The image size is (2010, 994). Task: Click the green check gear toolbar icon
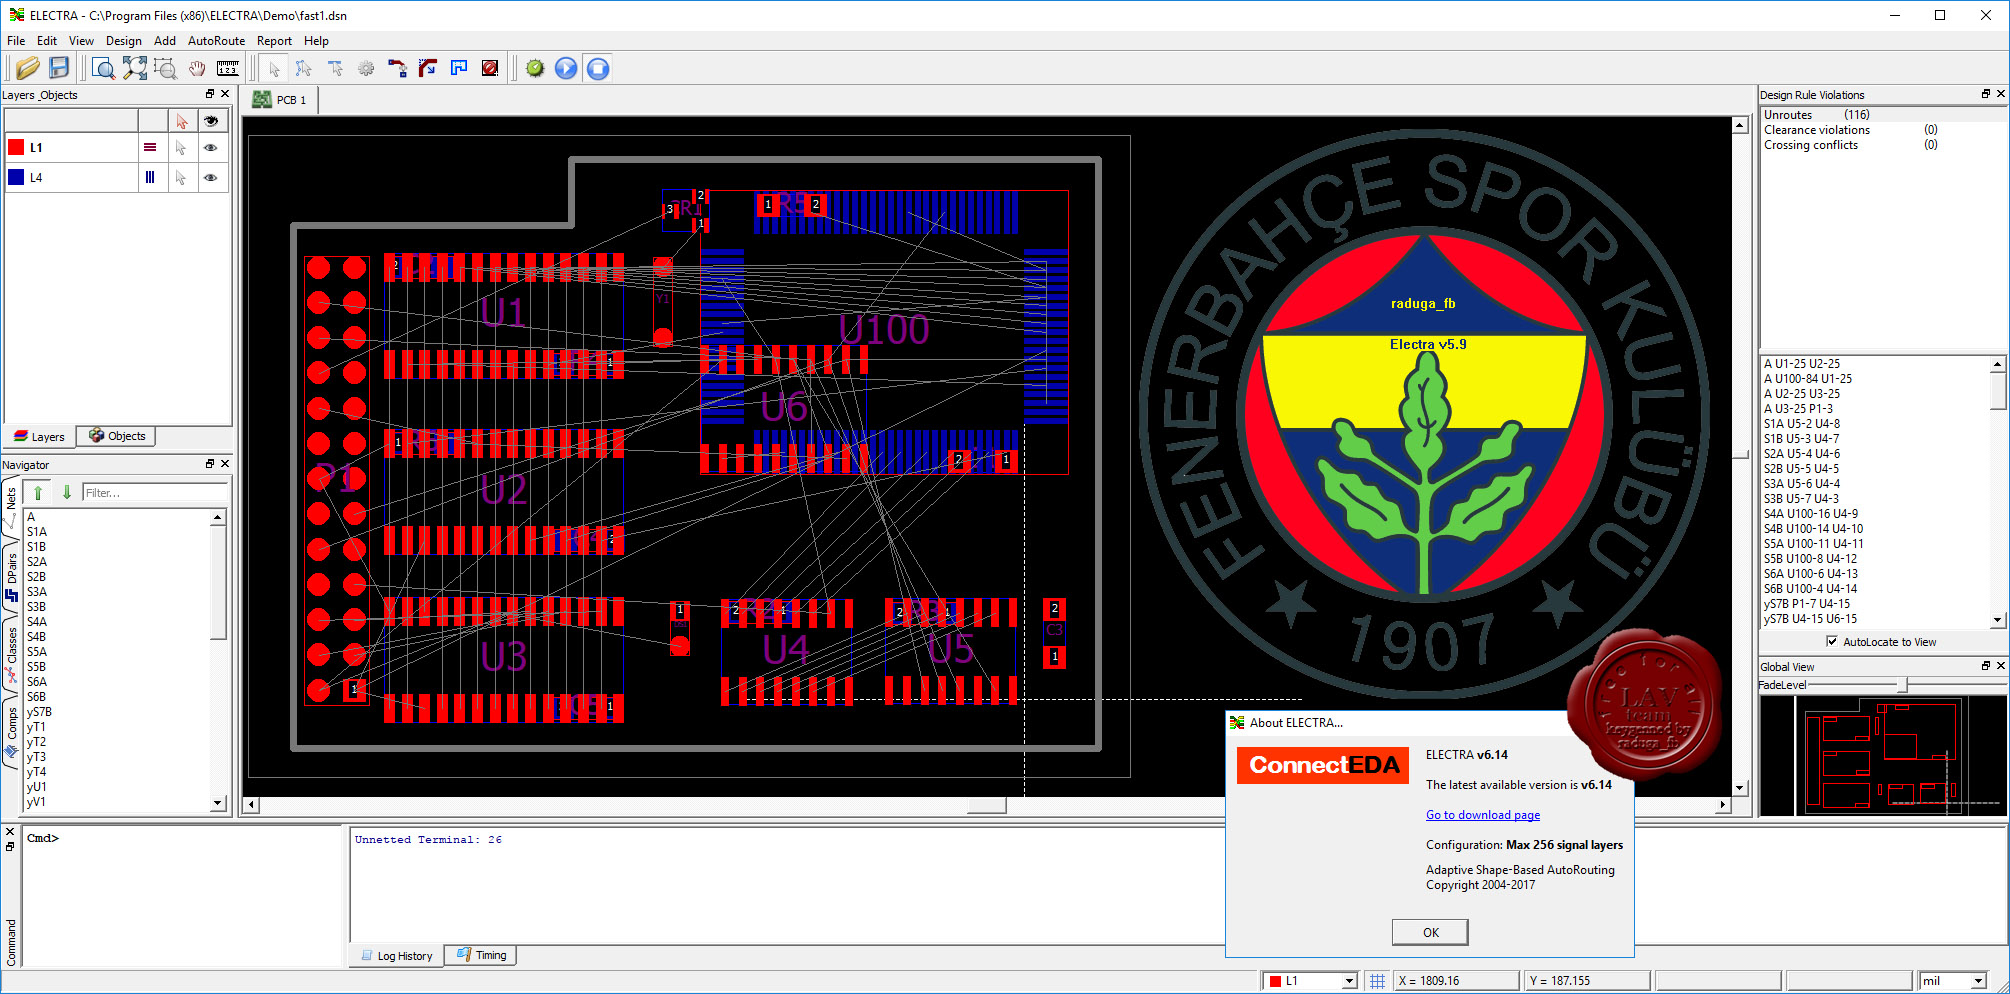coord(535,68)
